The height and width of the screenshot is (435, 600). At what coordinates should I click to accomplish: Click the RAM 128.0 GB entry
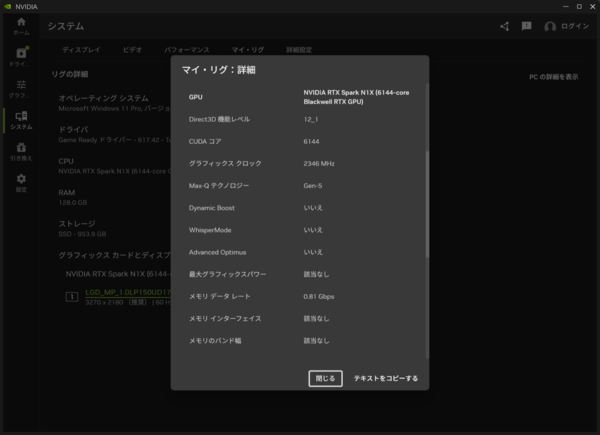pyautogui.click(x=73, y=197)
